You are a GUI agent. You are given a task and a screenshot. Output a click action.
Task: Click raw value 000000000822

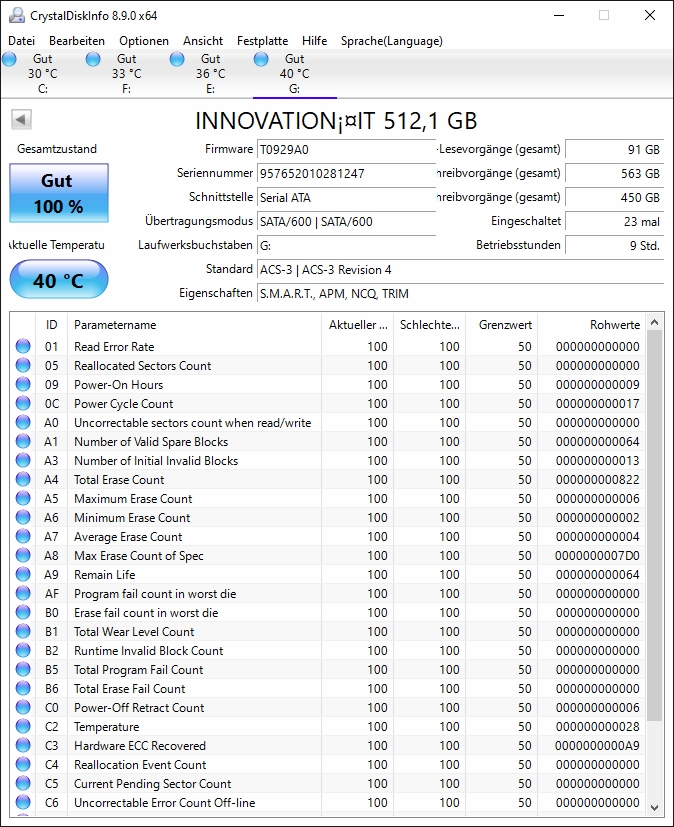coord(598,479)
